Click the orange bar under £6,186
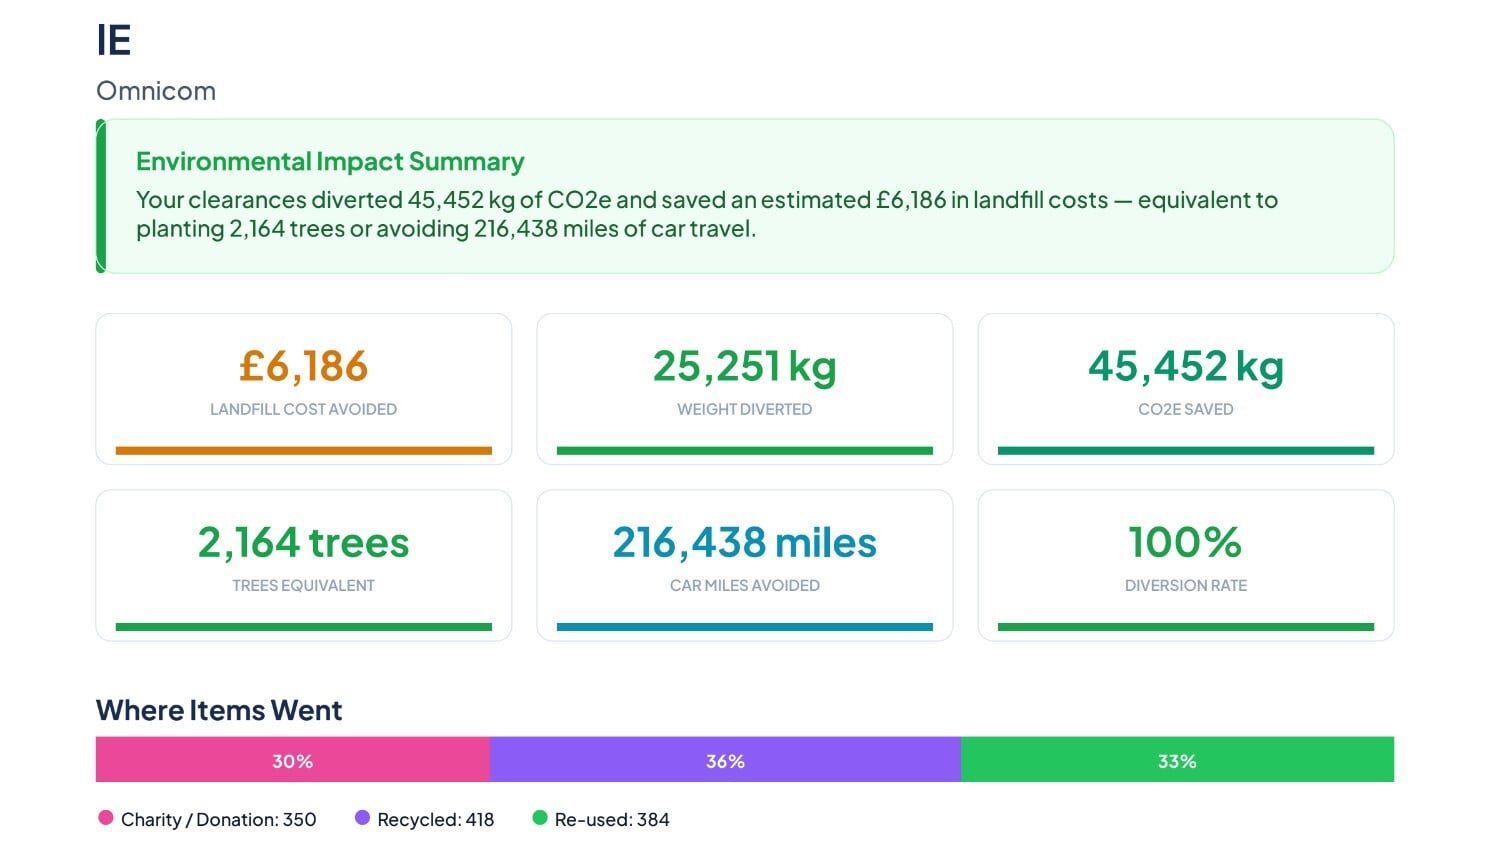Screen dimensions: 1490x857 pyautogui.click(x=304, y=451)
